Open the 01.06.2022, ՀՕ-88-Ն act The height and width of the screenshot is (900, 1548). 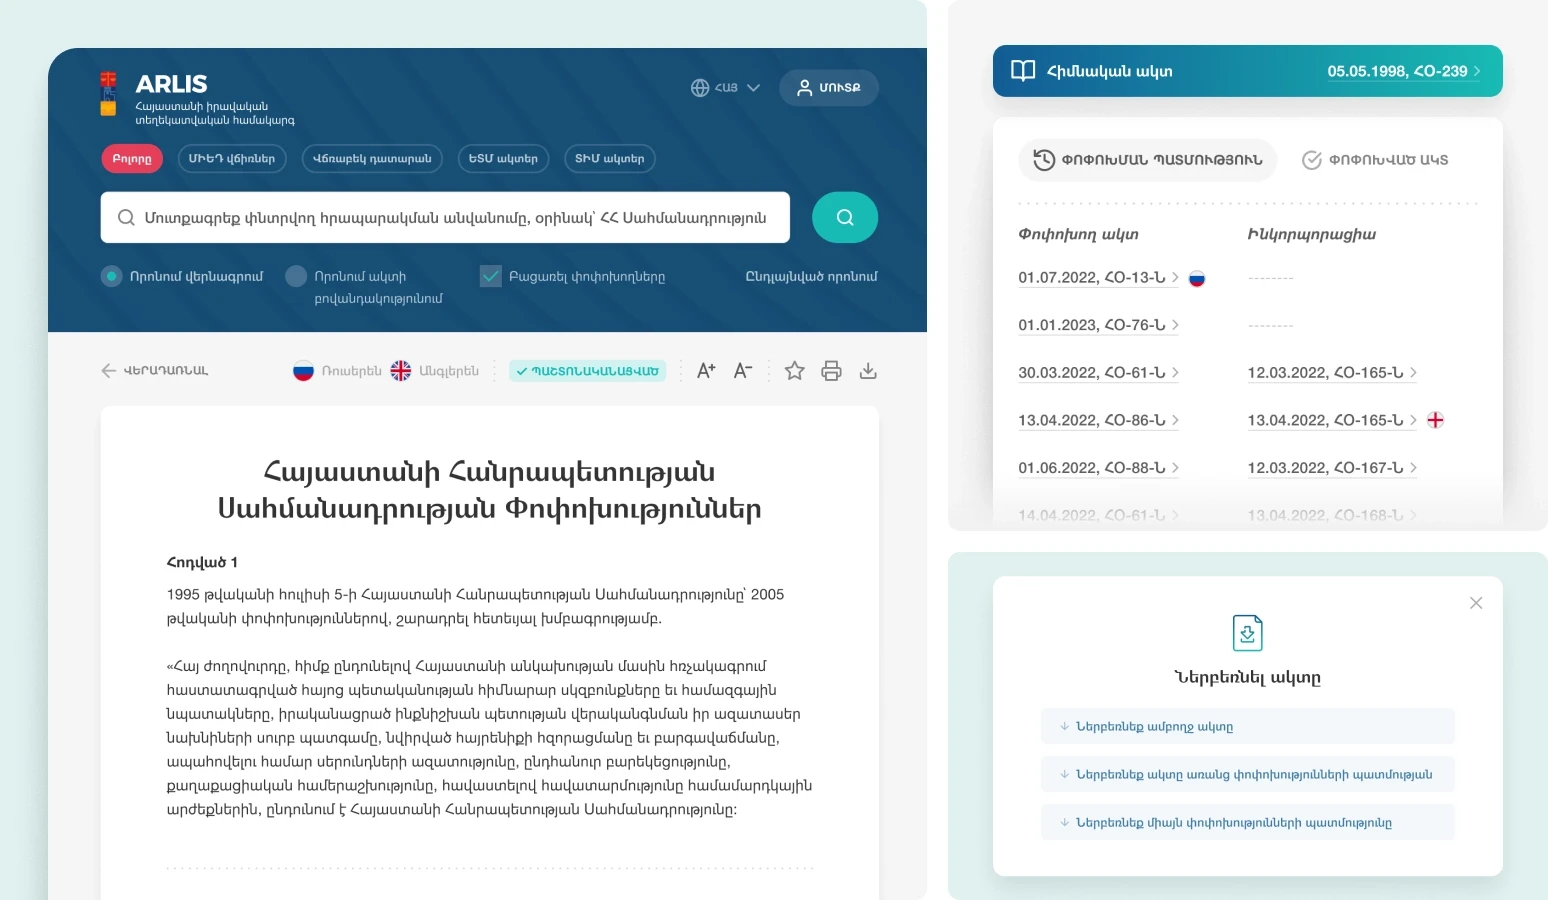pos(1098,468)
